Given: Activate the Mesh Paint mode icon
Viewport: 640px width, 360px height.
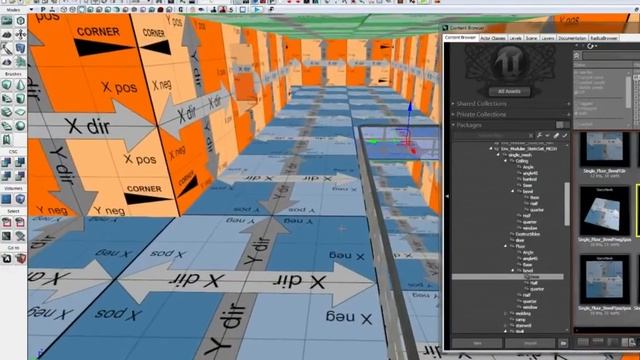Looking at the screenshot, I should point(7,48).
